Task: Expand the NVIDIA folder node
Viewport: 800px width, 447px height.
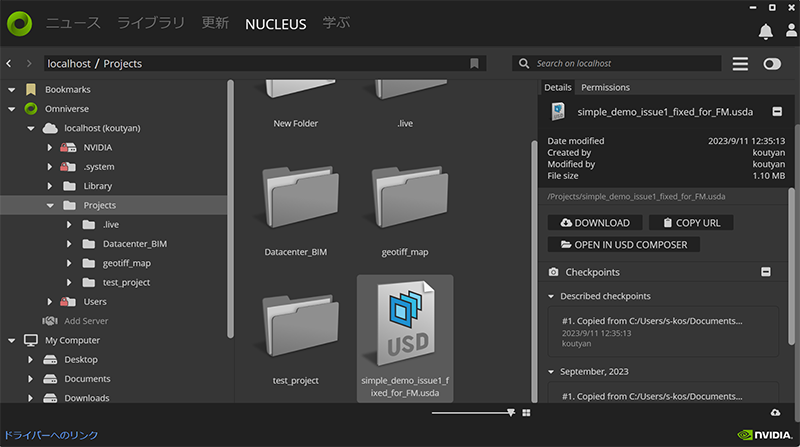Action: point(49,147)
